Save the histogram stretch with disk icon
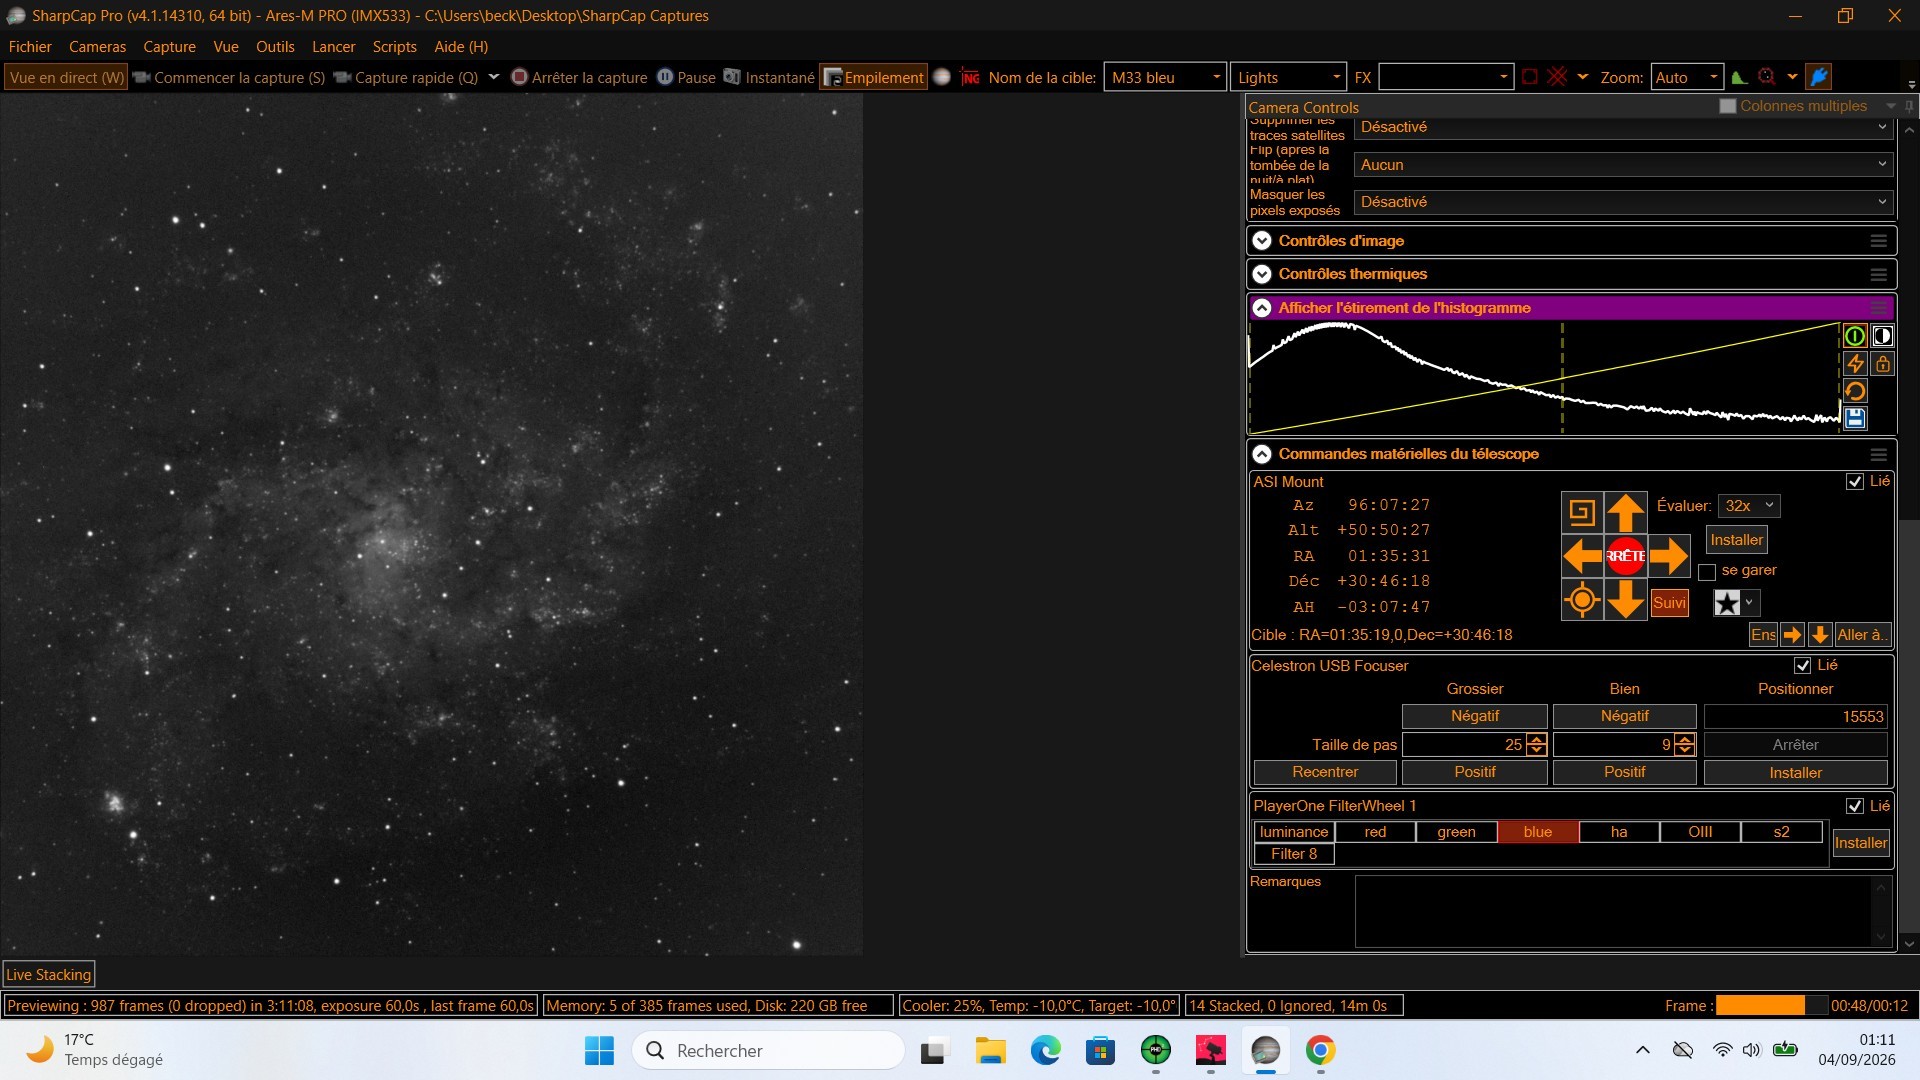 1855,418
